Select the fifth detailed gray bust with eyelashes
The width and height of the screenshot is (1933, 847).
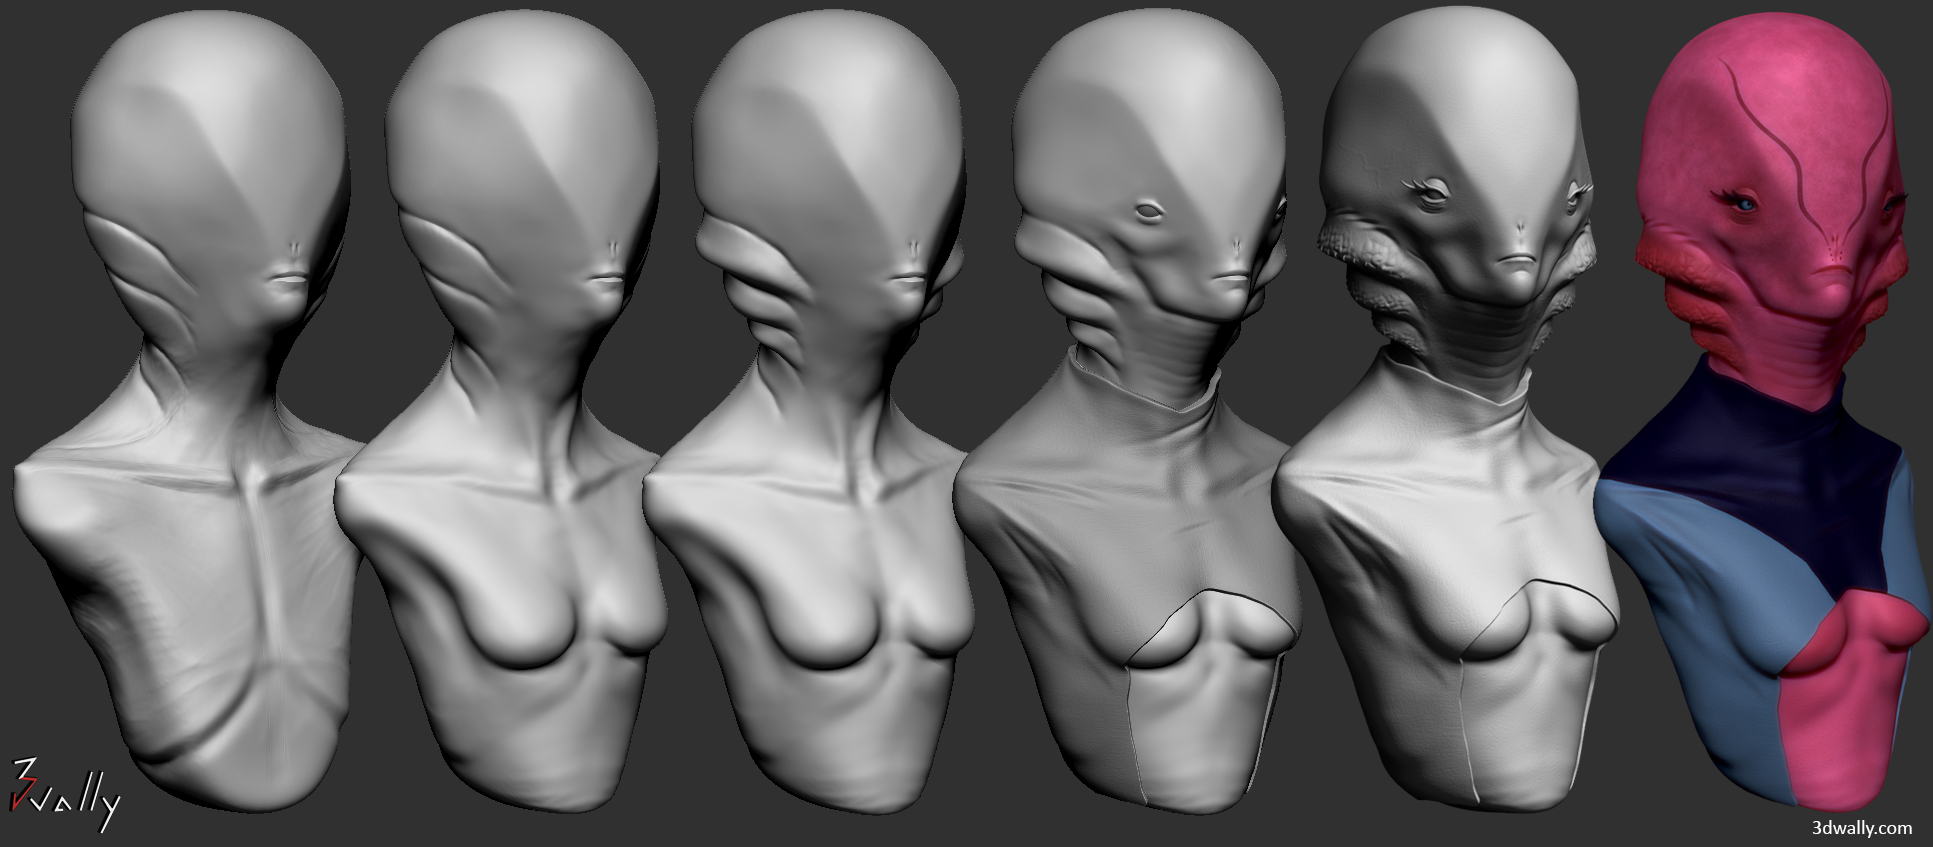point(1445,410)
